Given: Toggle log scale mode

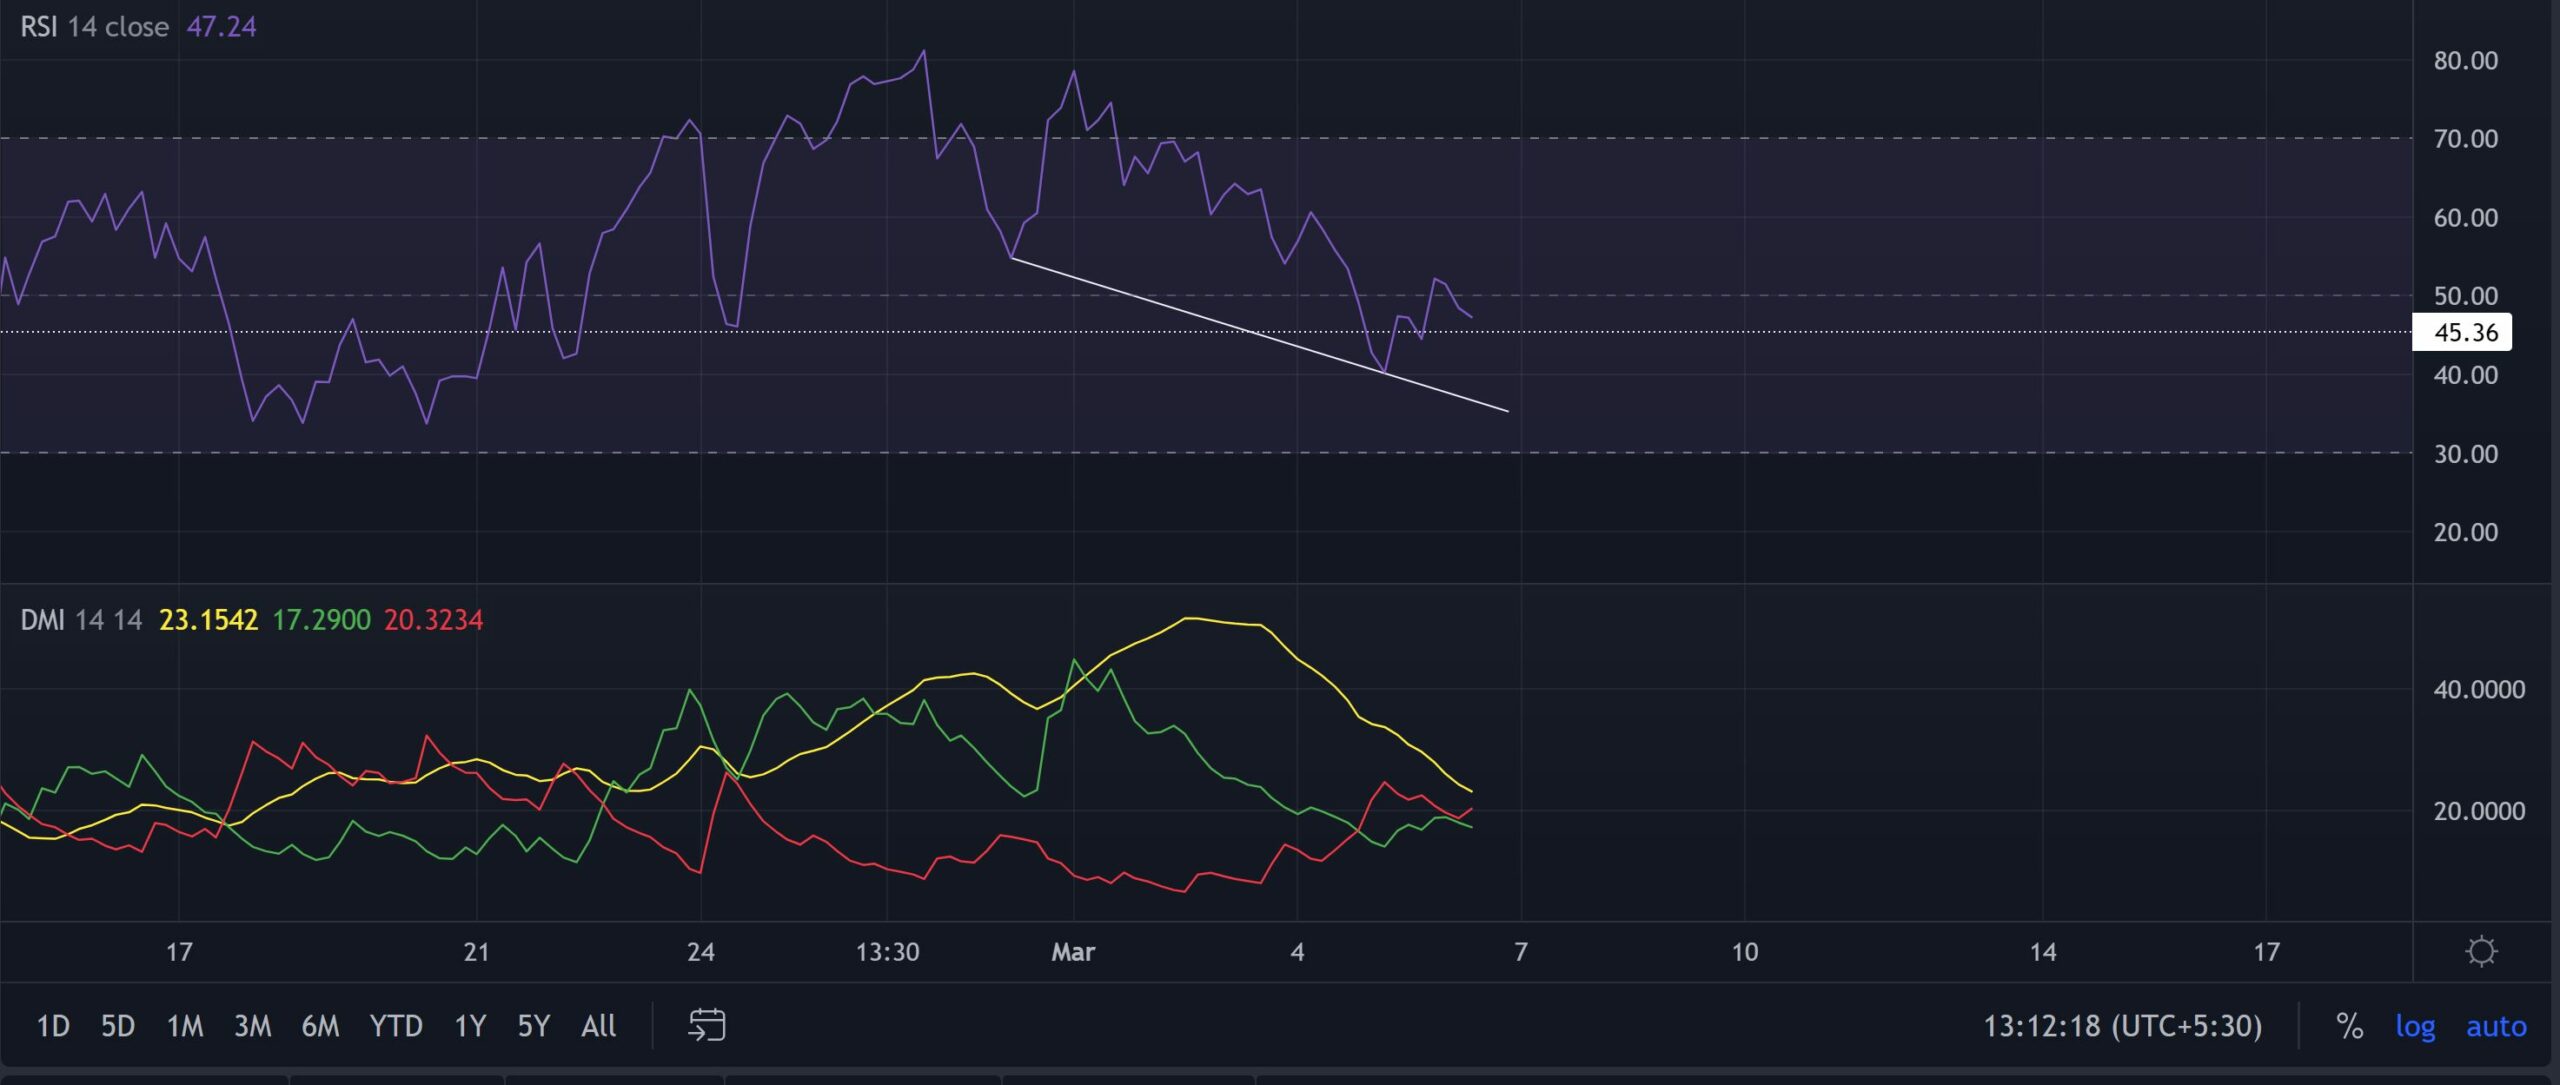Looking at the screenshot, I should 2415,1026.
